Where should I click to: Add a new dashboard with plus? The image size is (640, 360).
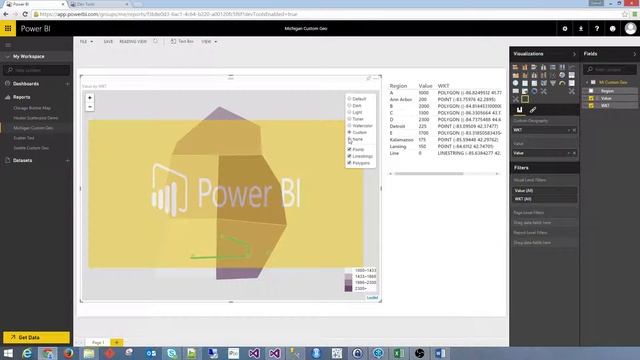pyautogui.click(x=67, y=84)
